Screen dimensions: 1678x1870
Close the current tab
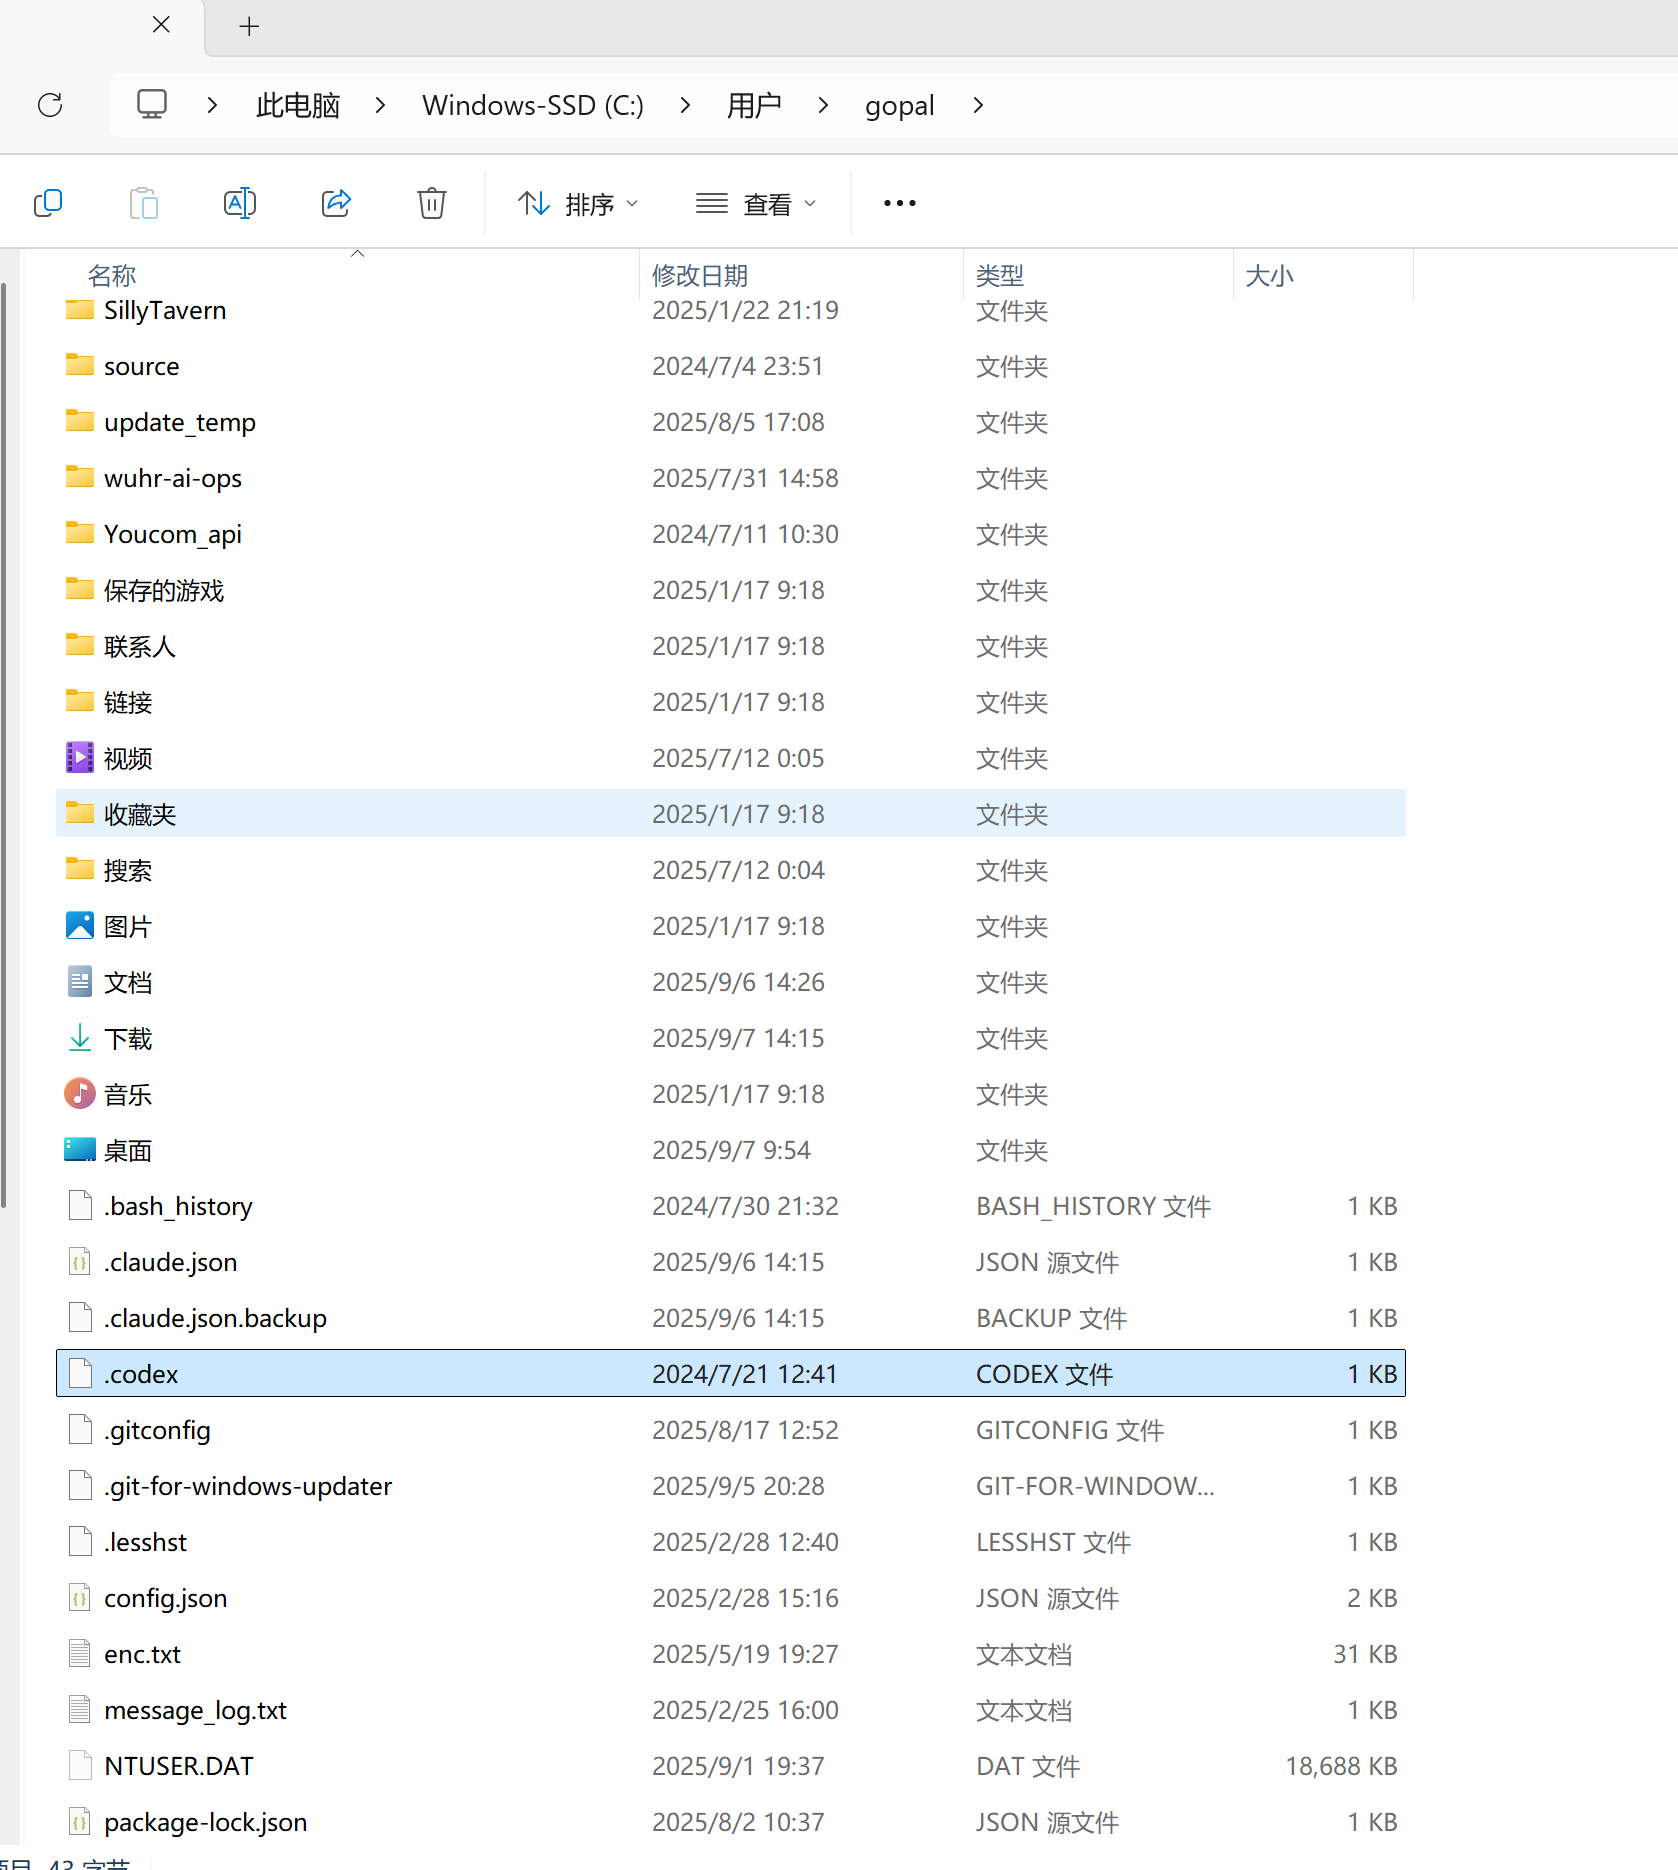[x=161, y=25]
